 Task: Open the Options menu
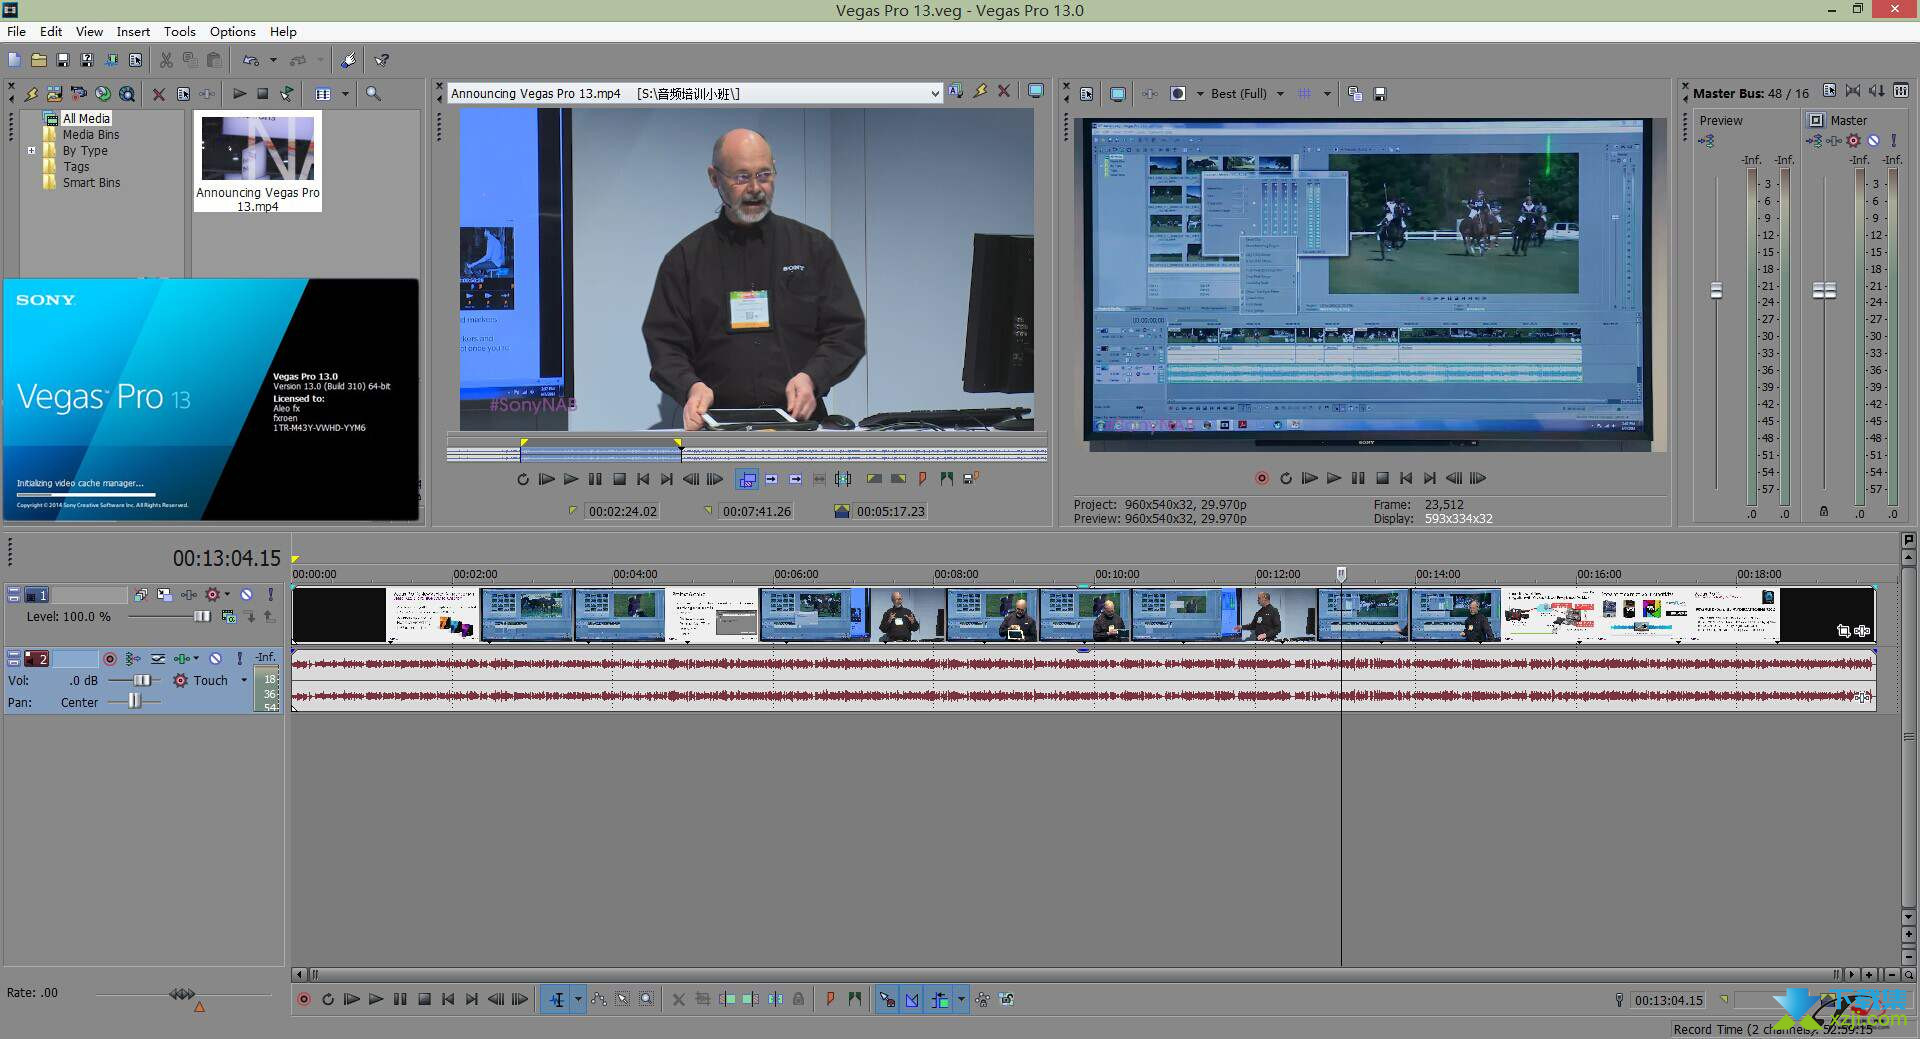pos(233,31)
